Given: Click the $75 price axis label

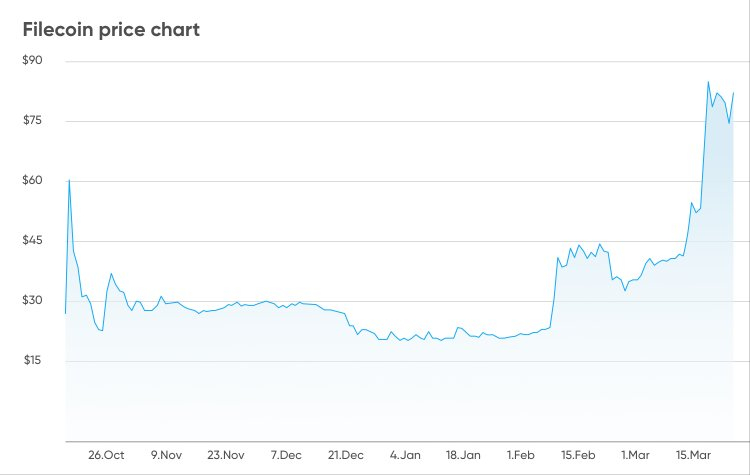Looking at the screenshot, I should pos(34,121).
